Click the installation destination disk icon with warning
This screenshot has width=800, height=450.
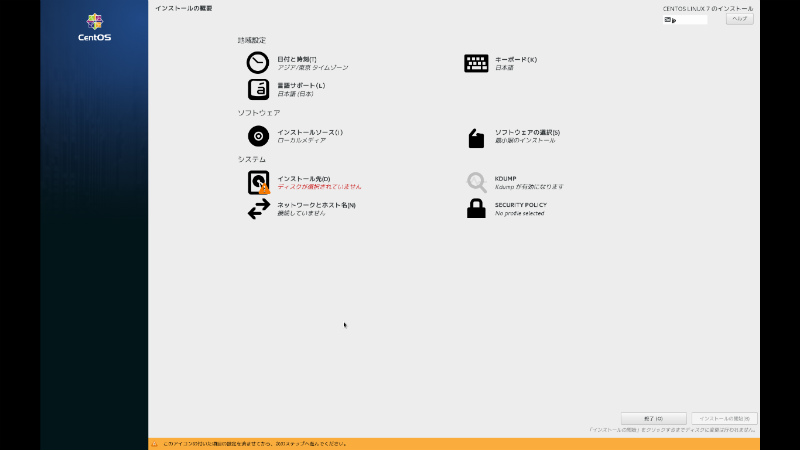tap(259, 182)
